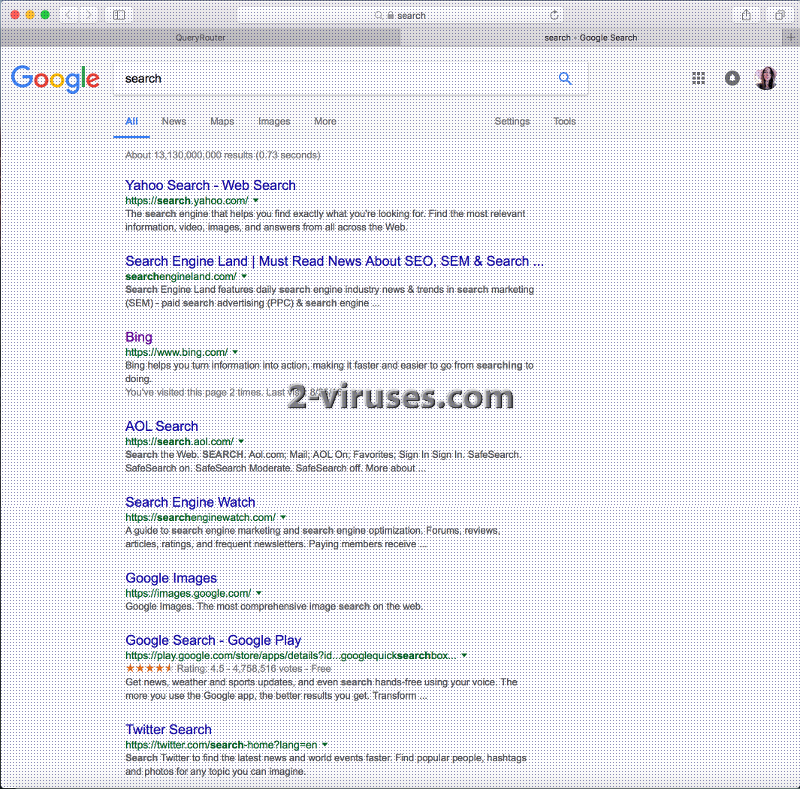Image resolution: width=800 pixels, height=789 pixels.
Task: Show all tabs overview
Action: tap(779, 15)
